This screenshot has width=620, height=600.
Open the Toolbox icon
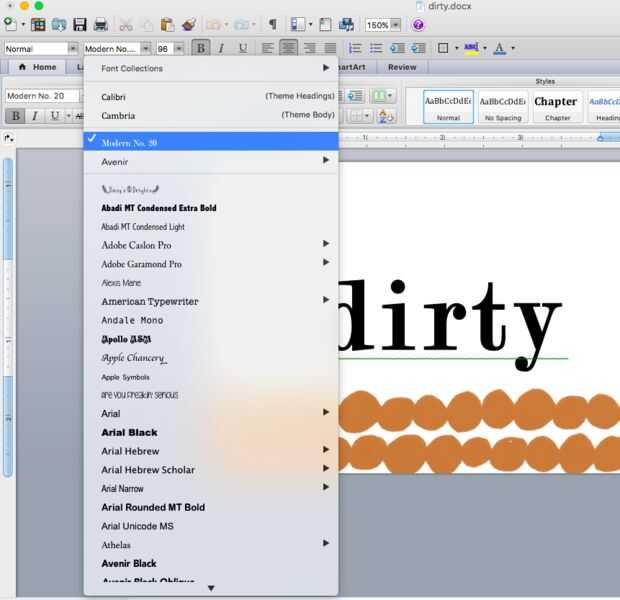pos(325,25)
